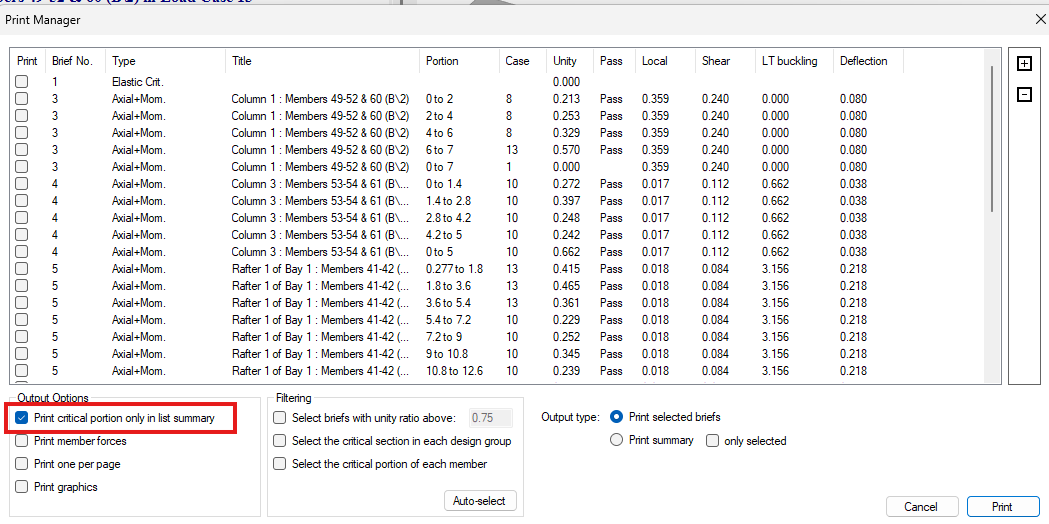Click the unity ratio value field
Screen dimensions: 1049x524
[491, 418]
